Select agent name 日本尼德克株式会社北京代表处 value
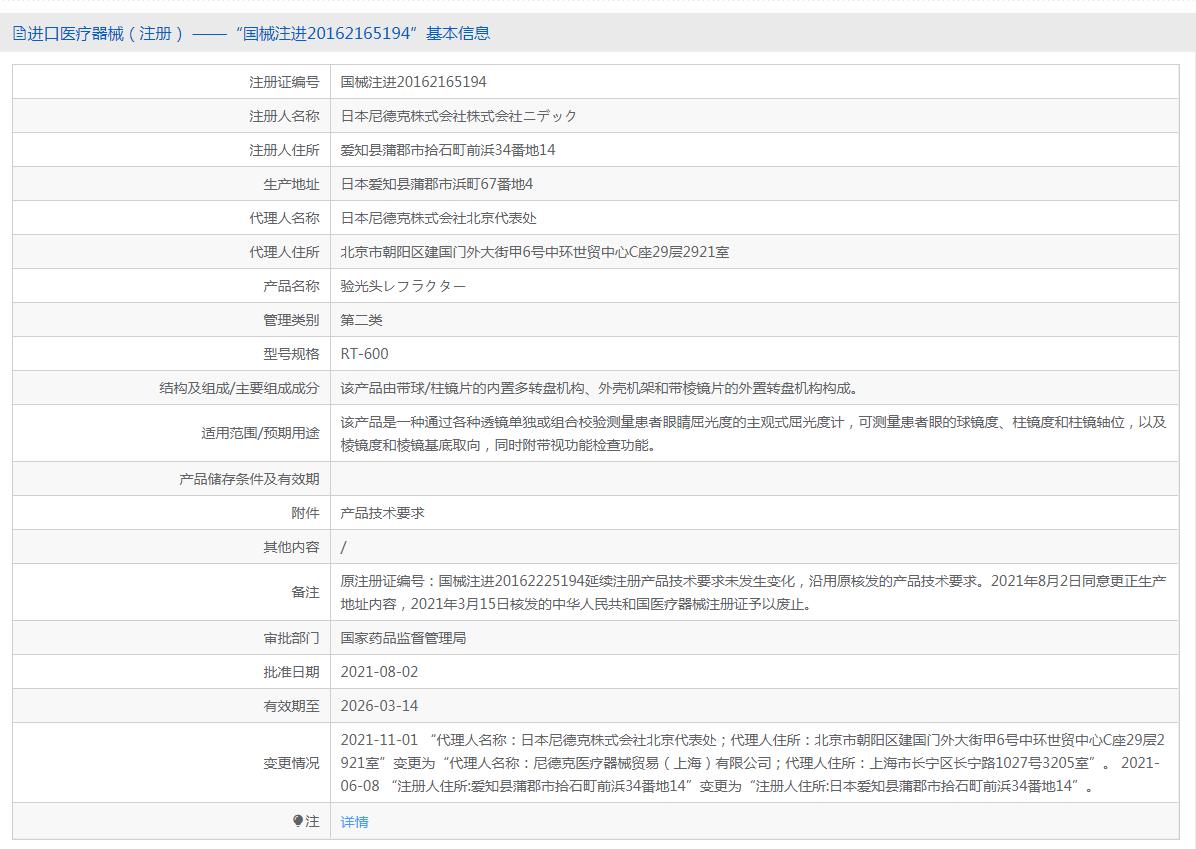The image size is (1196, 849). coord(439,218)
